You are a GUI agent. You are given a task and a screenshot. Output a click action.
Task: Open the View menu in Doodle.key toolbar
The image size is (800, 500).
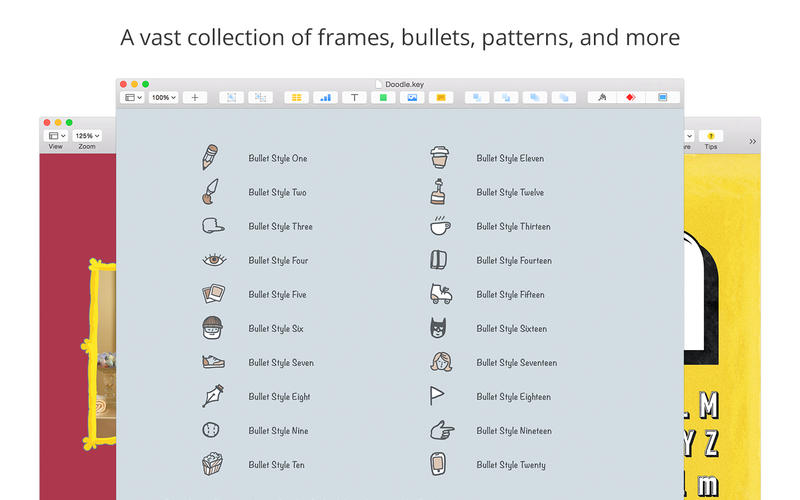point(133,97)
